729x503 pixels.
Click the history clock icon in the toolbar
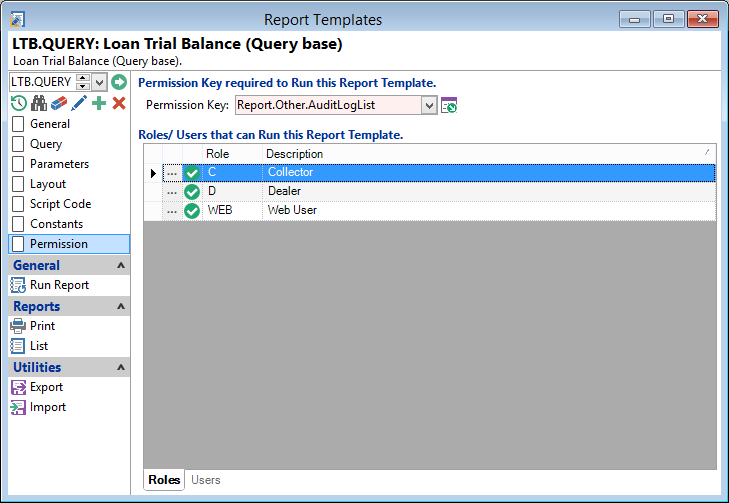(18, 103)
